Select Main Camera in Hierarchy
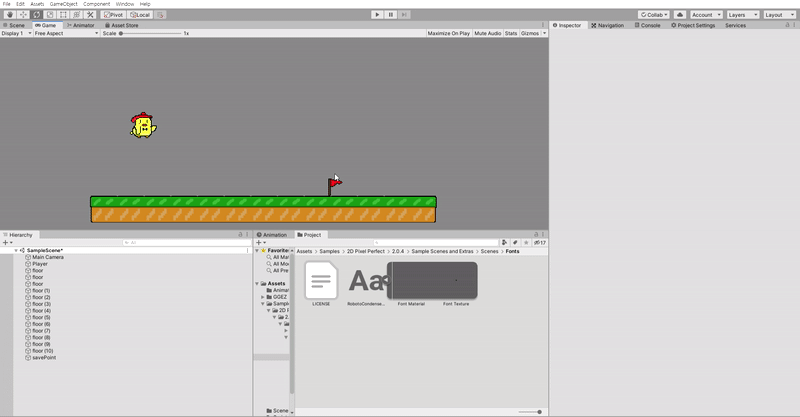The width and height of the screenshot is (800, 417). 47,257
